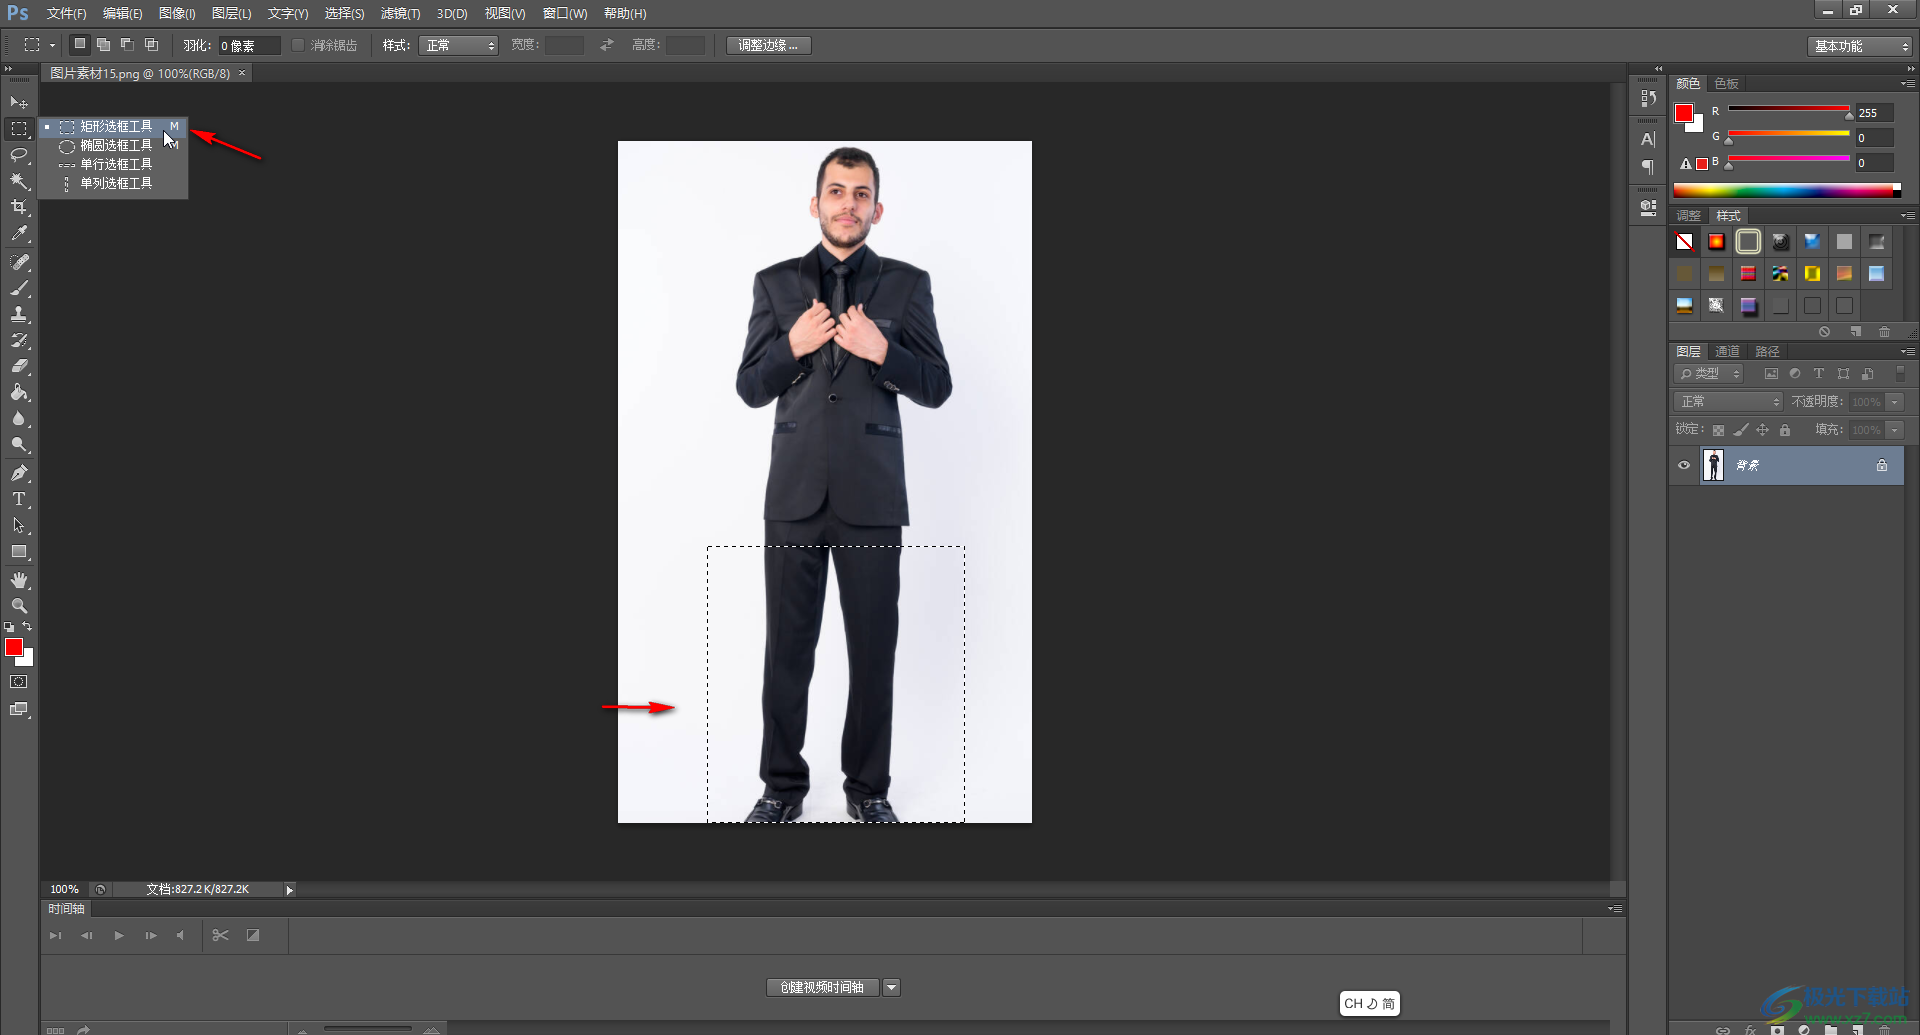Select the Lasso tool
1920x1035 pixels.
(19, 155)
